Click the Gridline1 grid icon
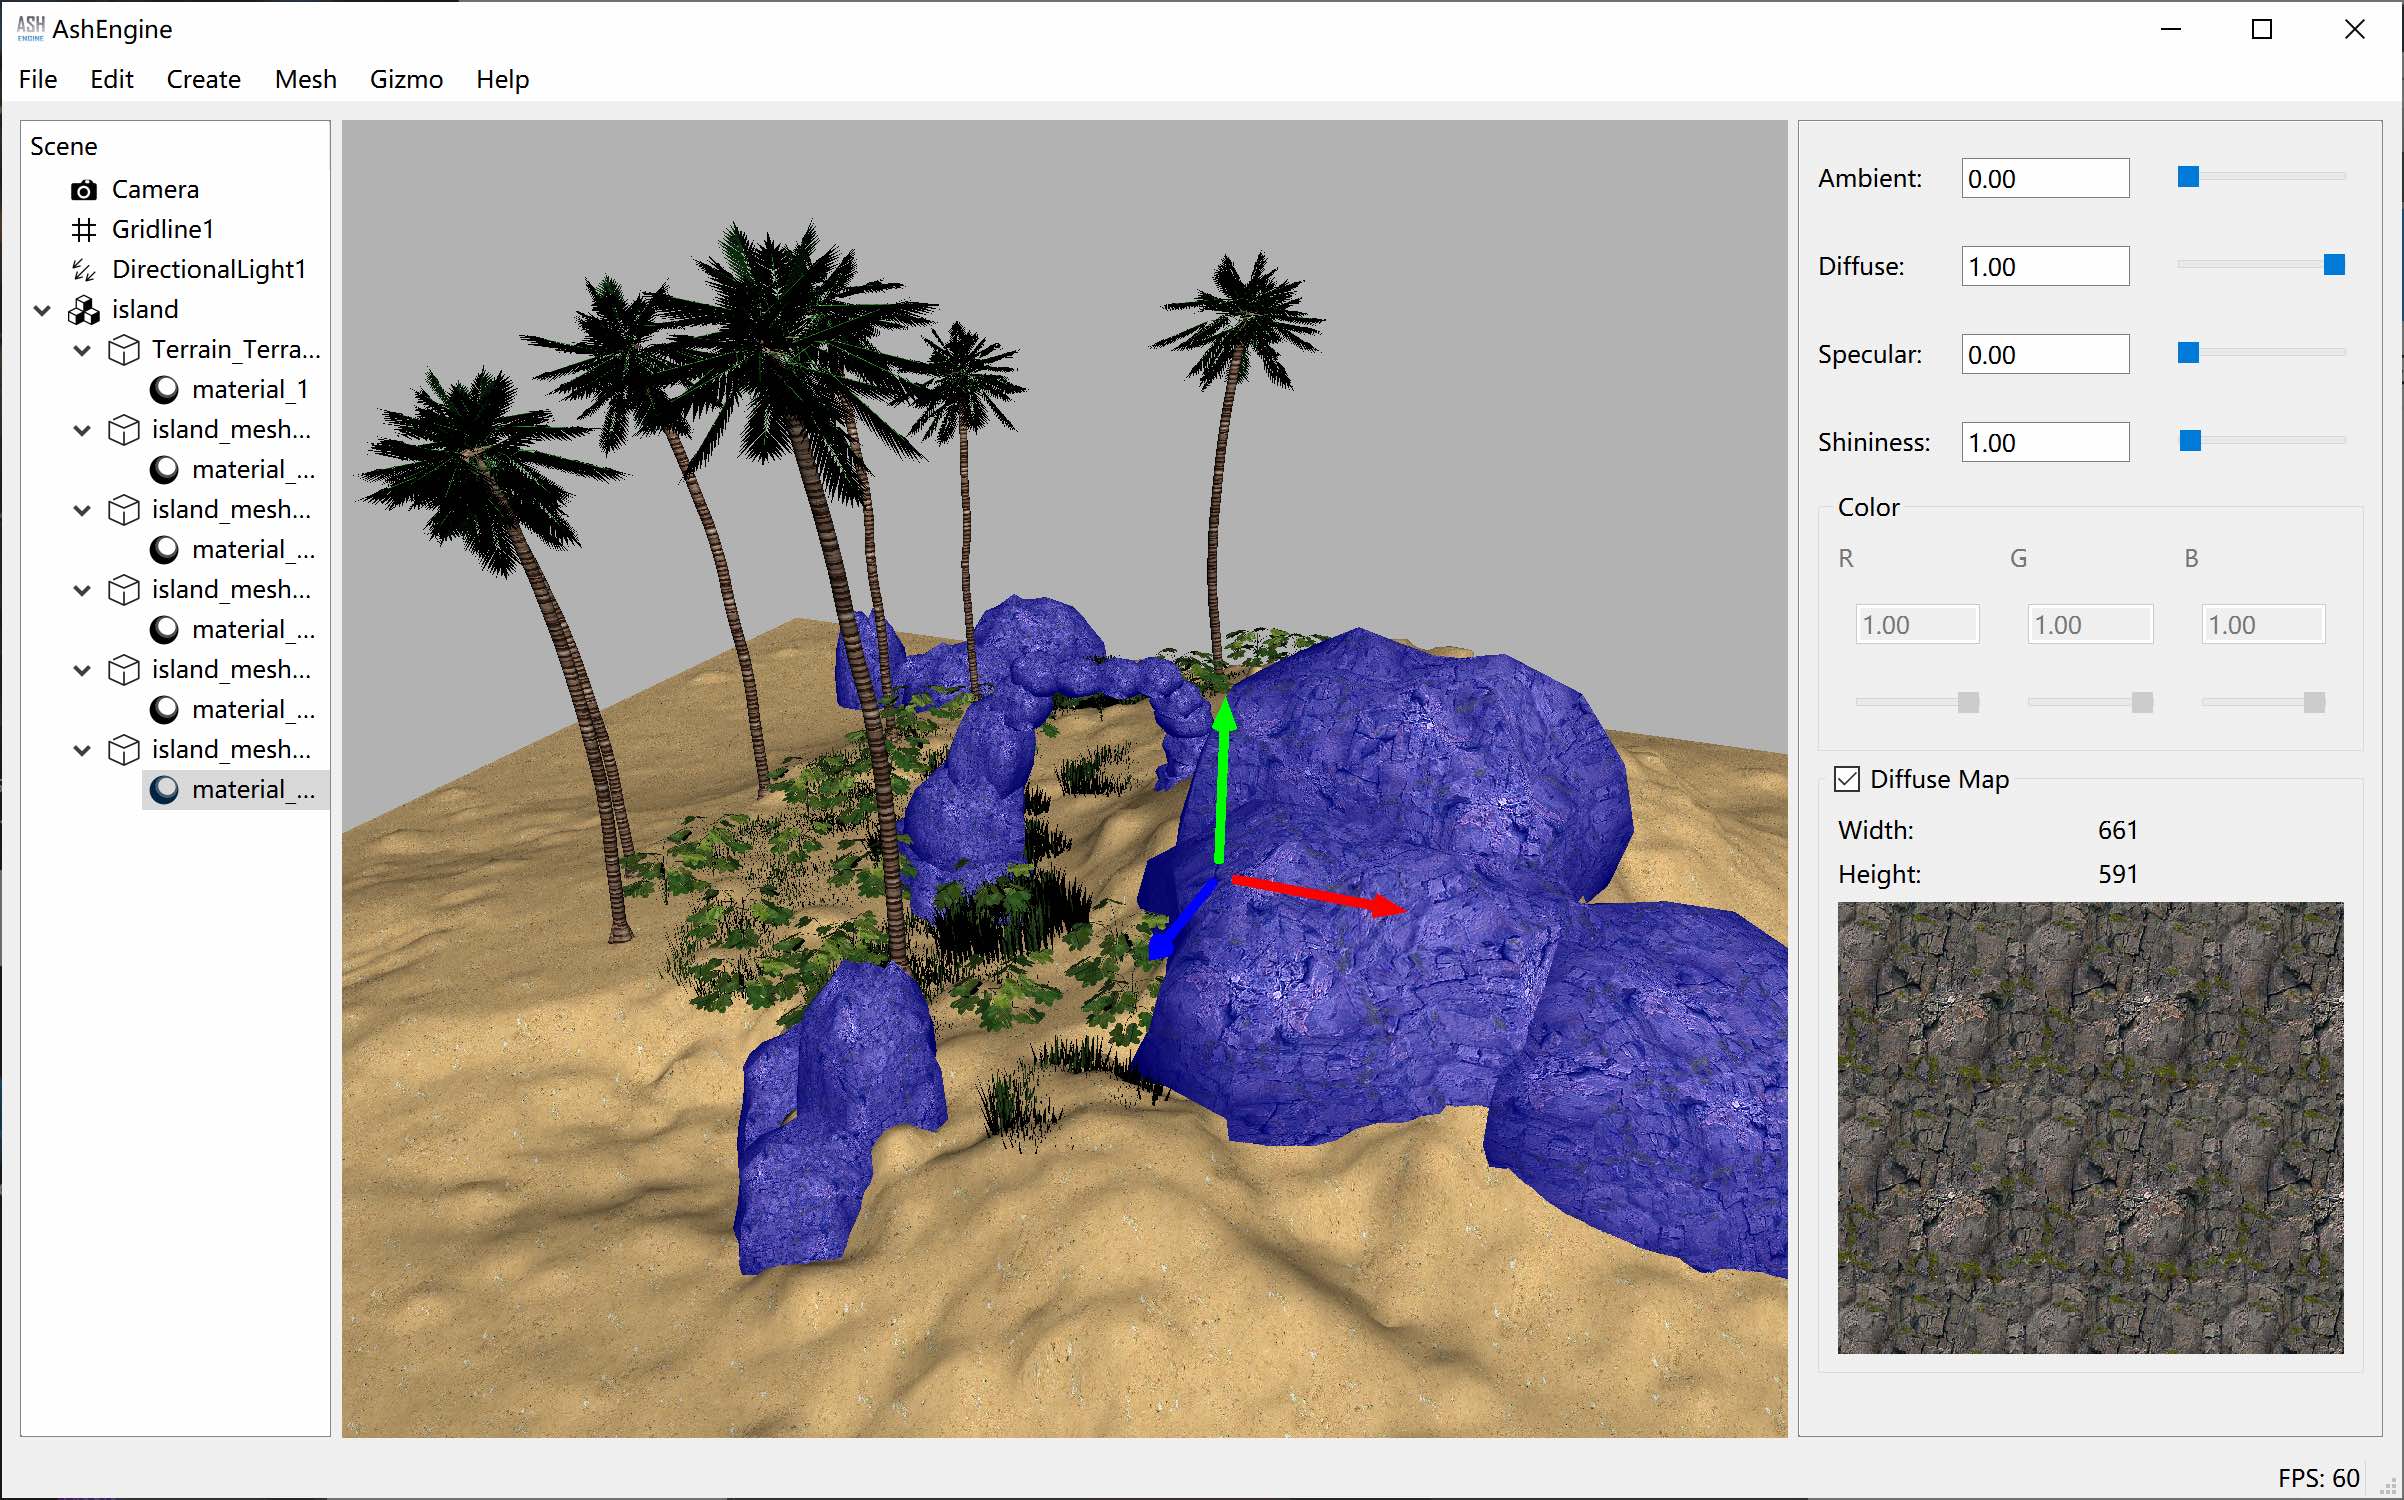This screenshot has height=1500, width=2404. tap(84, 230)
